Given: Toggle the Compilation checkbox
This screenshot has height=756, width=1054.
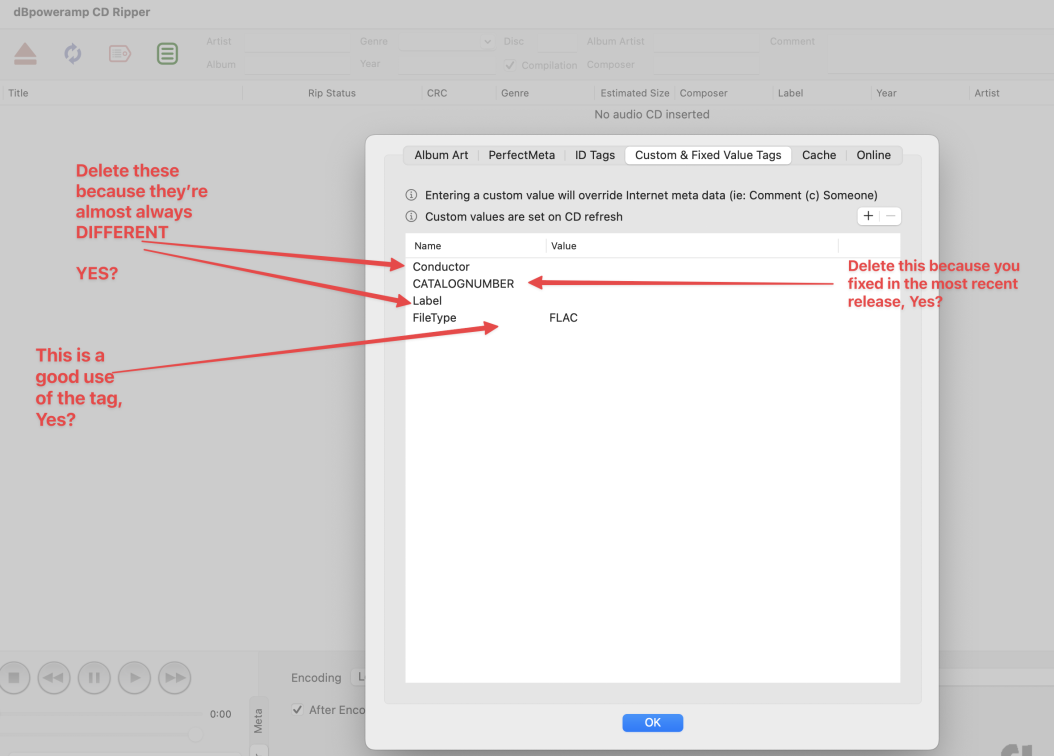Looking at the screenshot, I should (510, 65).
